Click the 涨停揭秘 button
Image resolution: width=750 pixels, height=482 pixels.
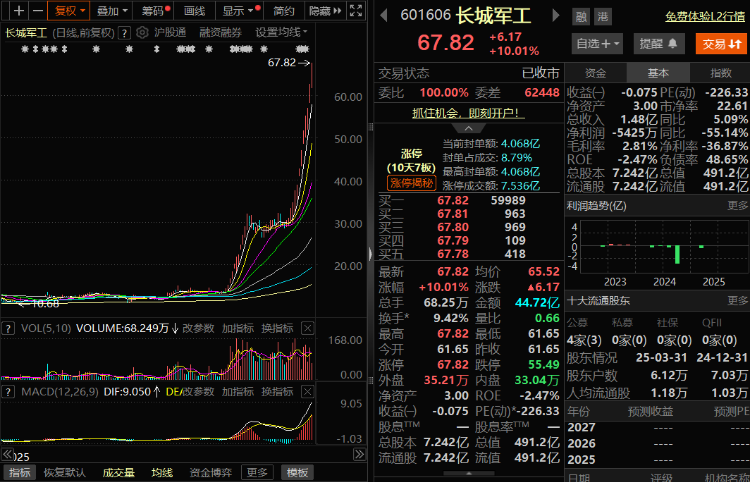(411, 183)
